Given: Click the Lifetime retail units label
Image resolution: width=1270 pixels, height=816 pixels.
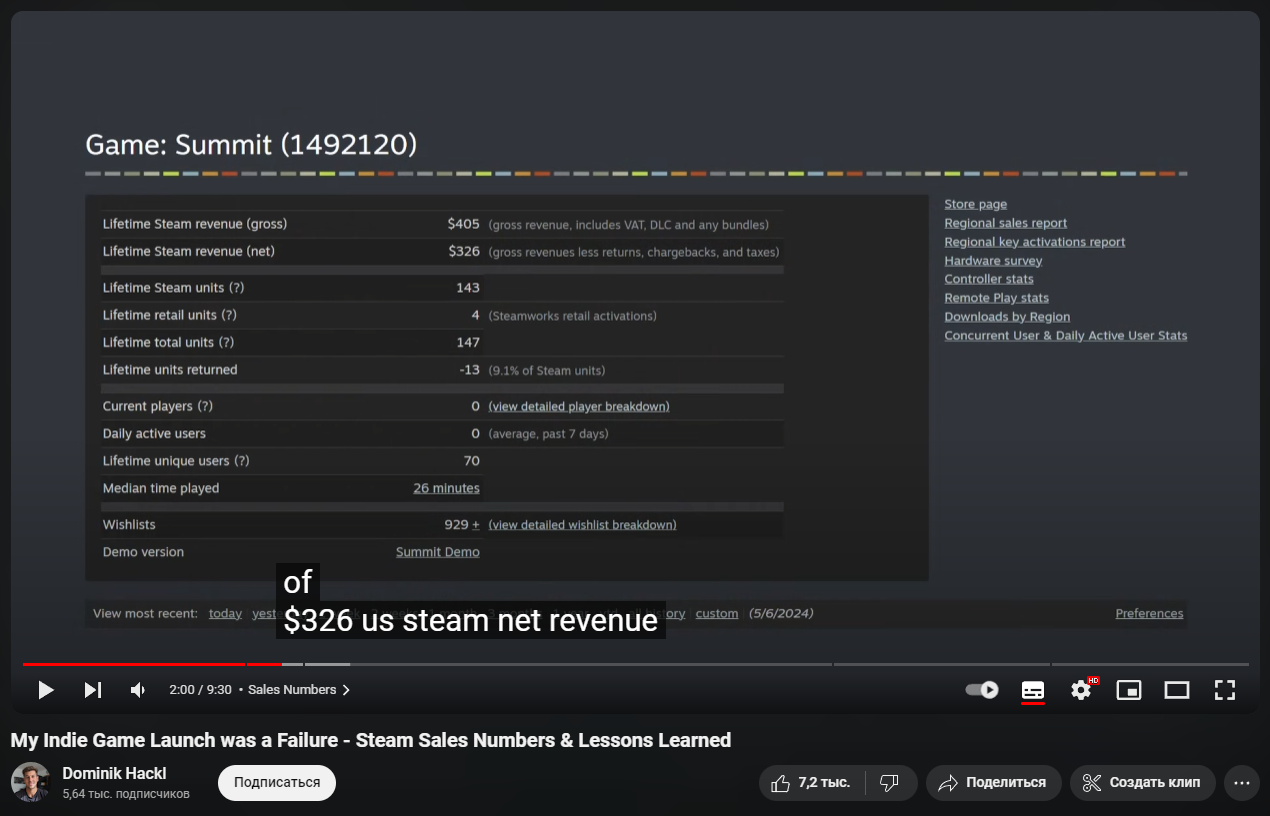Looking at the screenshot, I should click(170, 315).
